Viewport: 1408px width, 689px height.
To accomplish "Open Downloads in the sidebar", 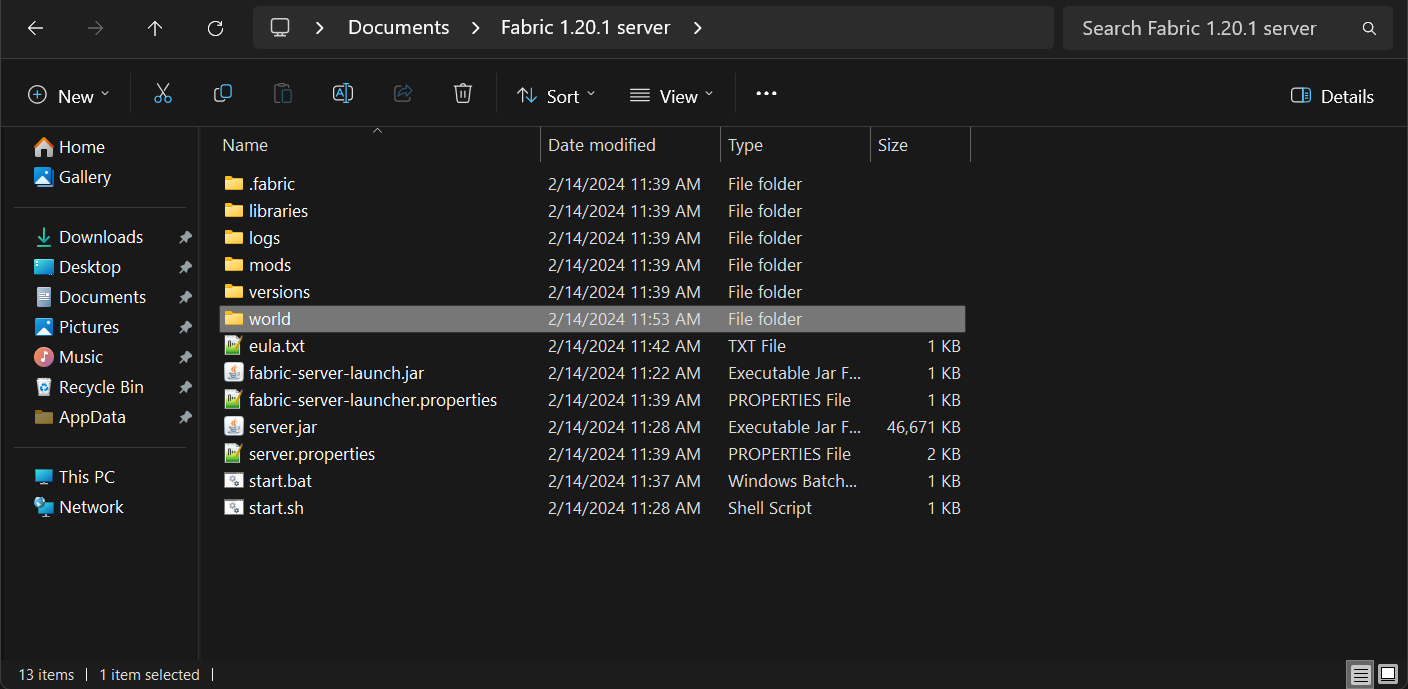I will point(88,237).
